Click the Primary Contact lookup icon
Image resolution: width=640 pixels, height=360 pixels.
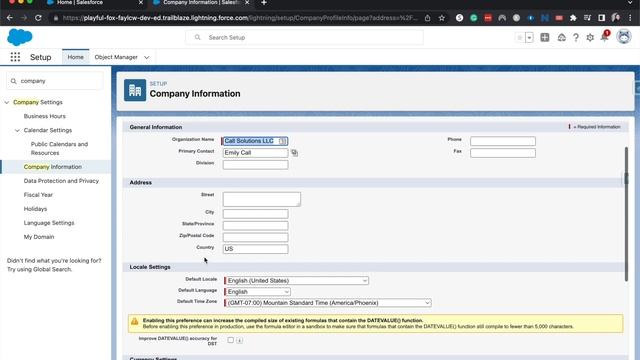(x=294, y=153)
